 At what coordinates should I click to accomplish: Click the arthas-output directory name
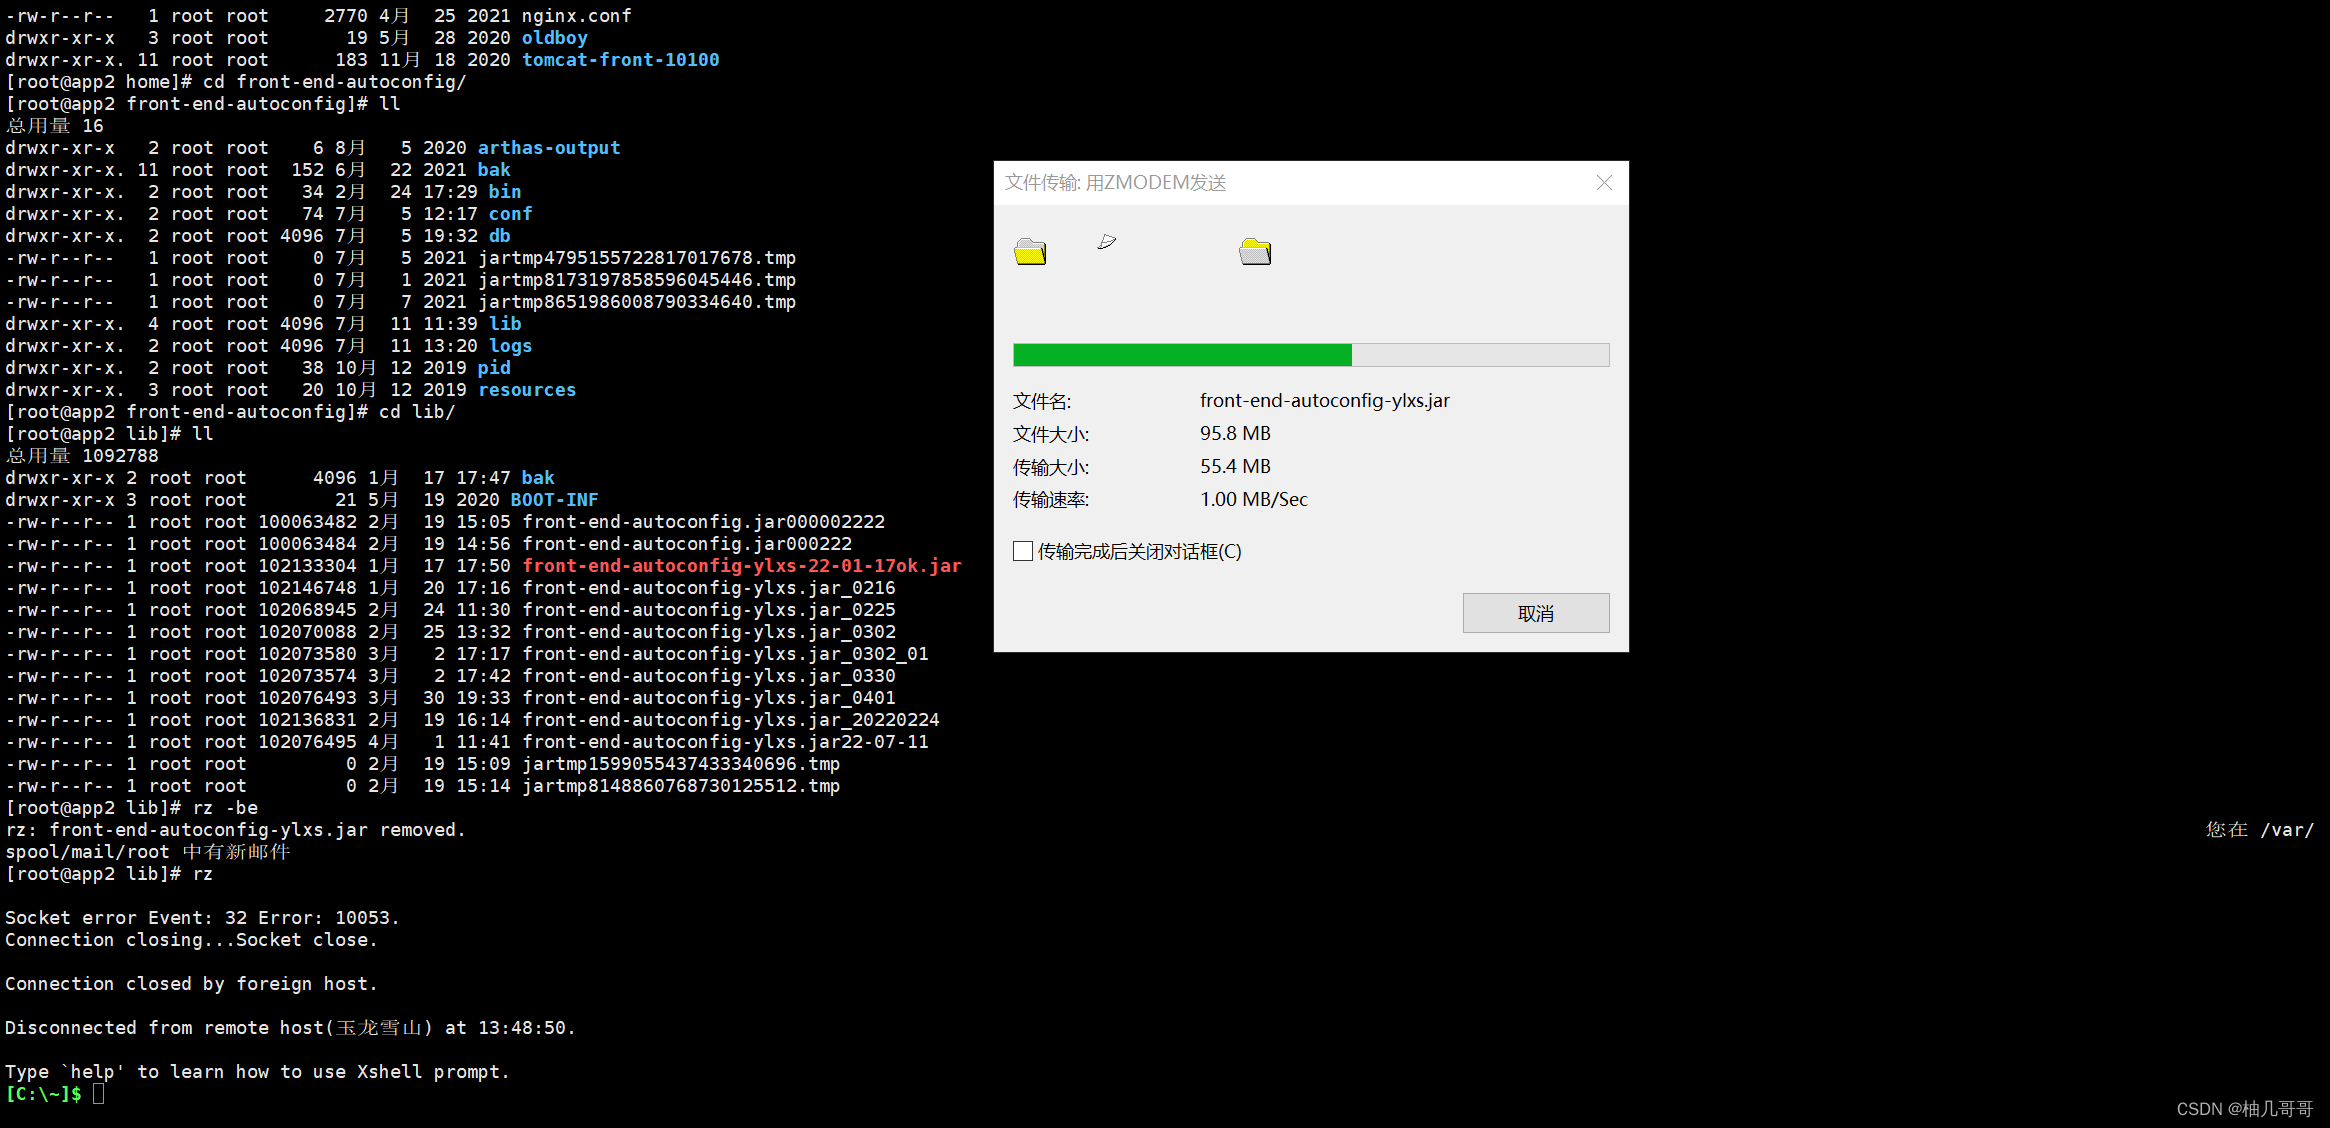(549, 148)
